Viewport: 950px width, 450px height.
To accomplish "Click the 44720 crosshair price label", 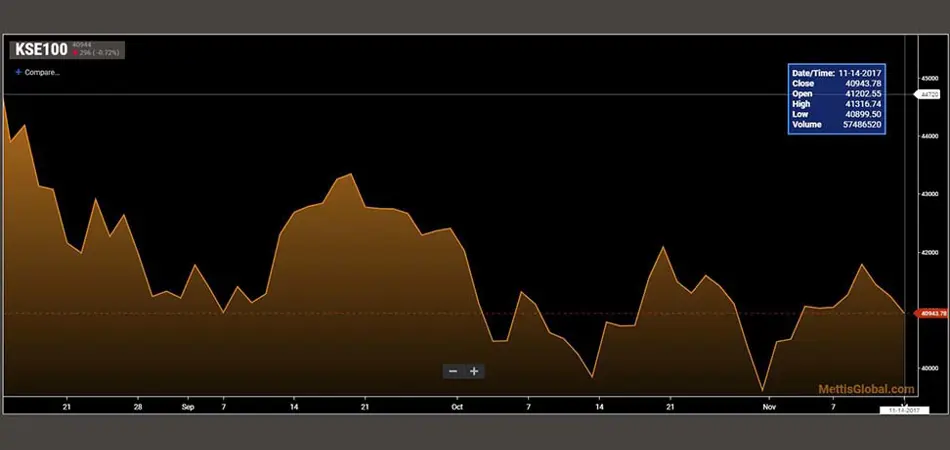I will (x=929, y=94).
